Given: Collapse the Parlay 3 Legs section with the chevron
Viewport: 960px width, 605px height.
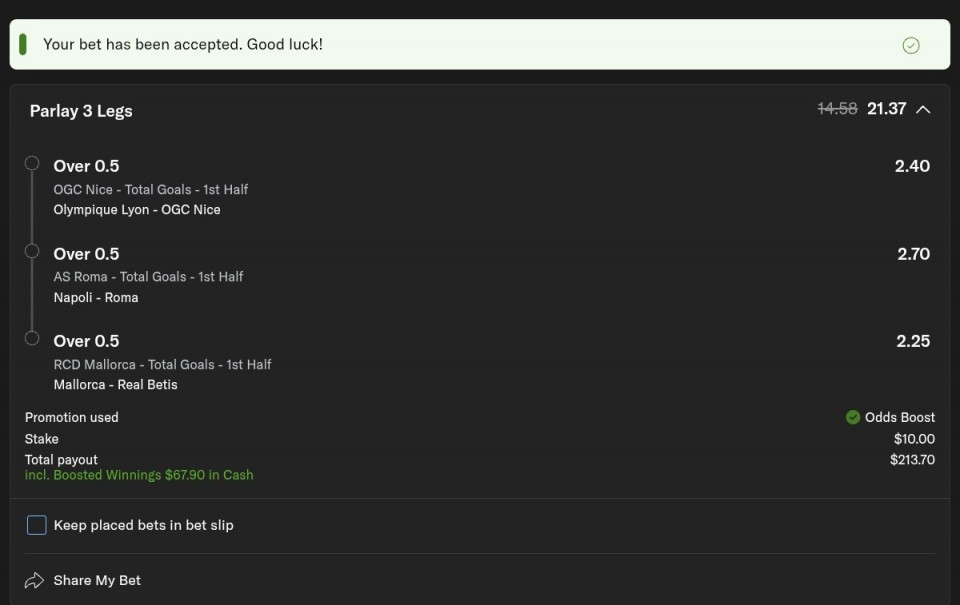Looking at the screenshot, I should coord(923,109).
